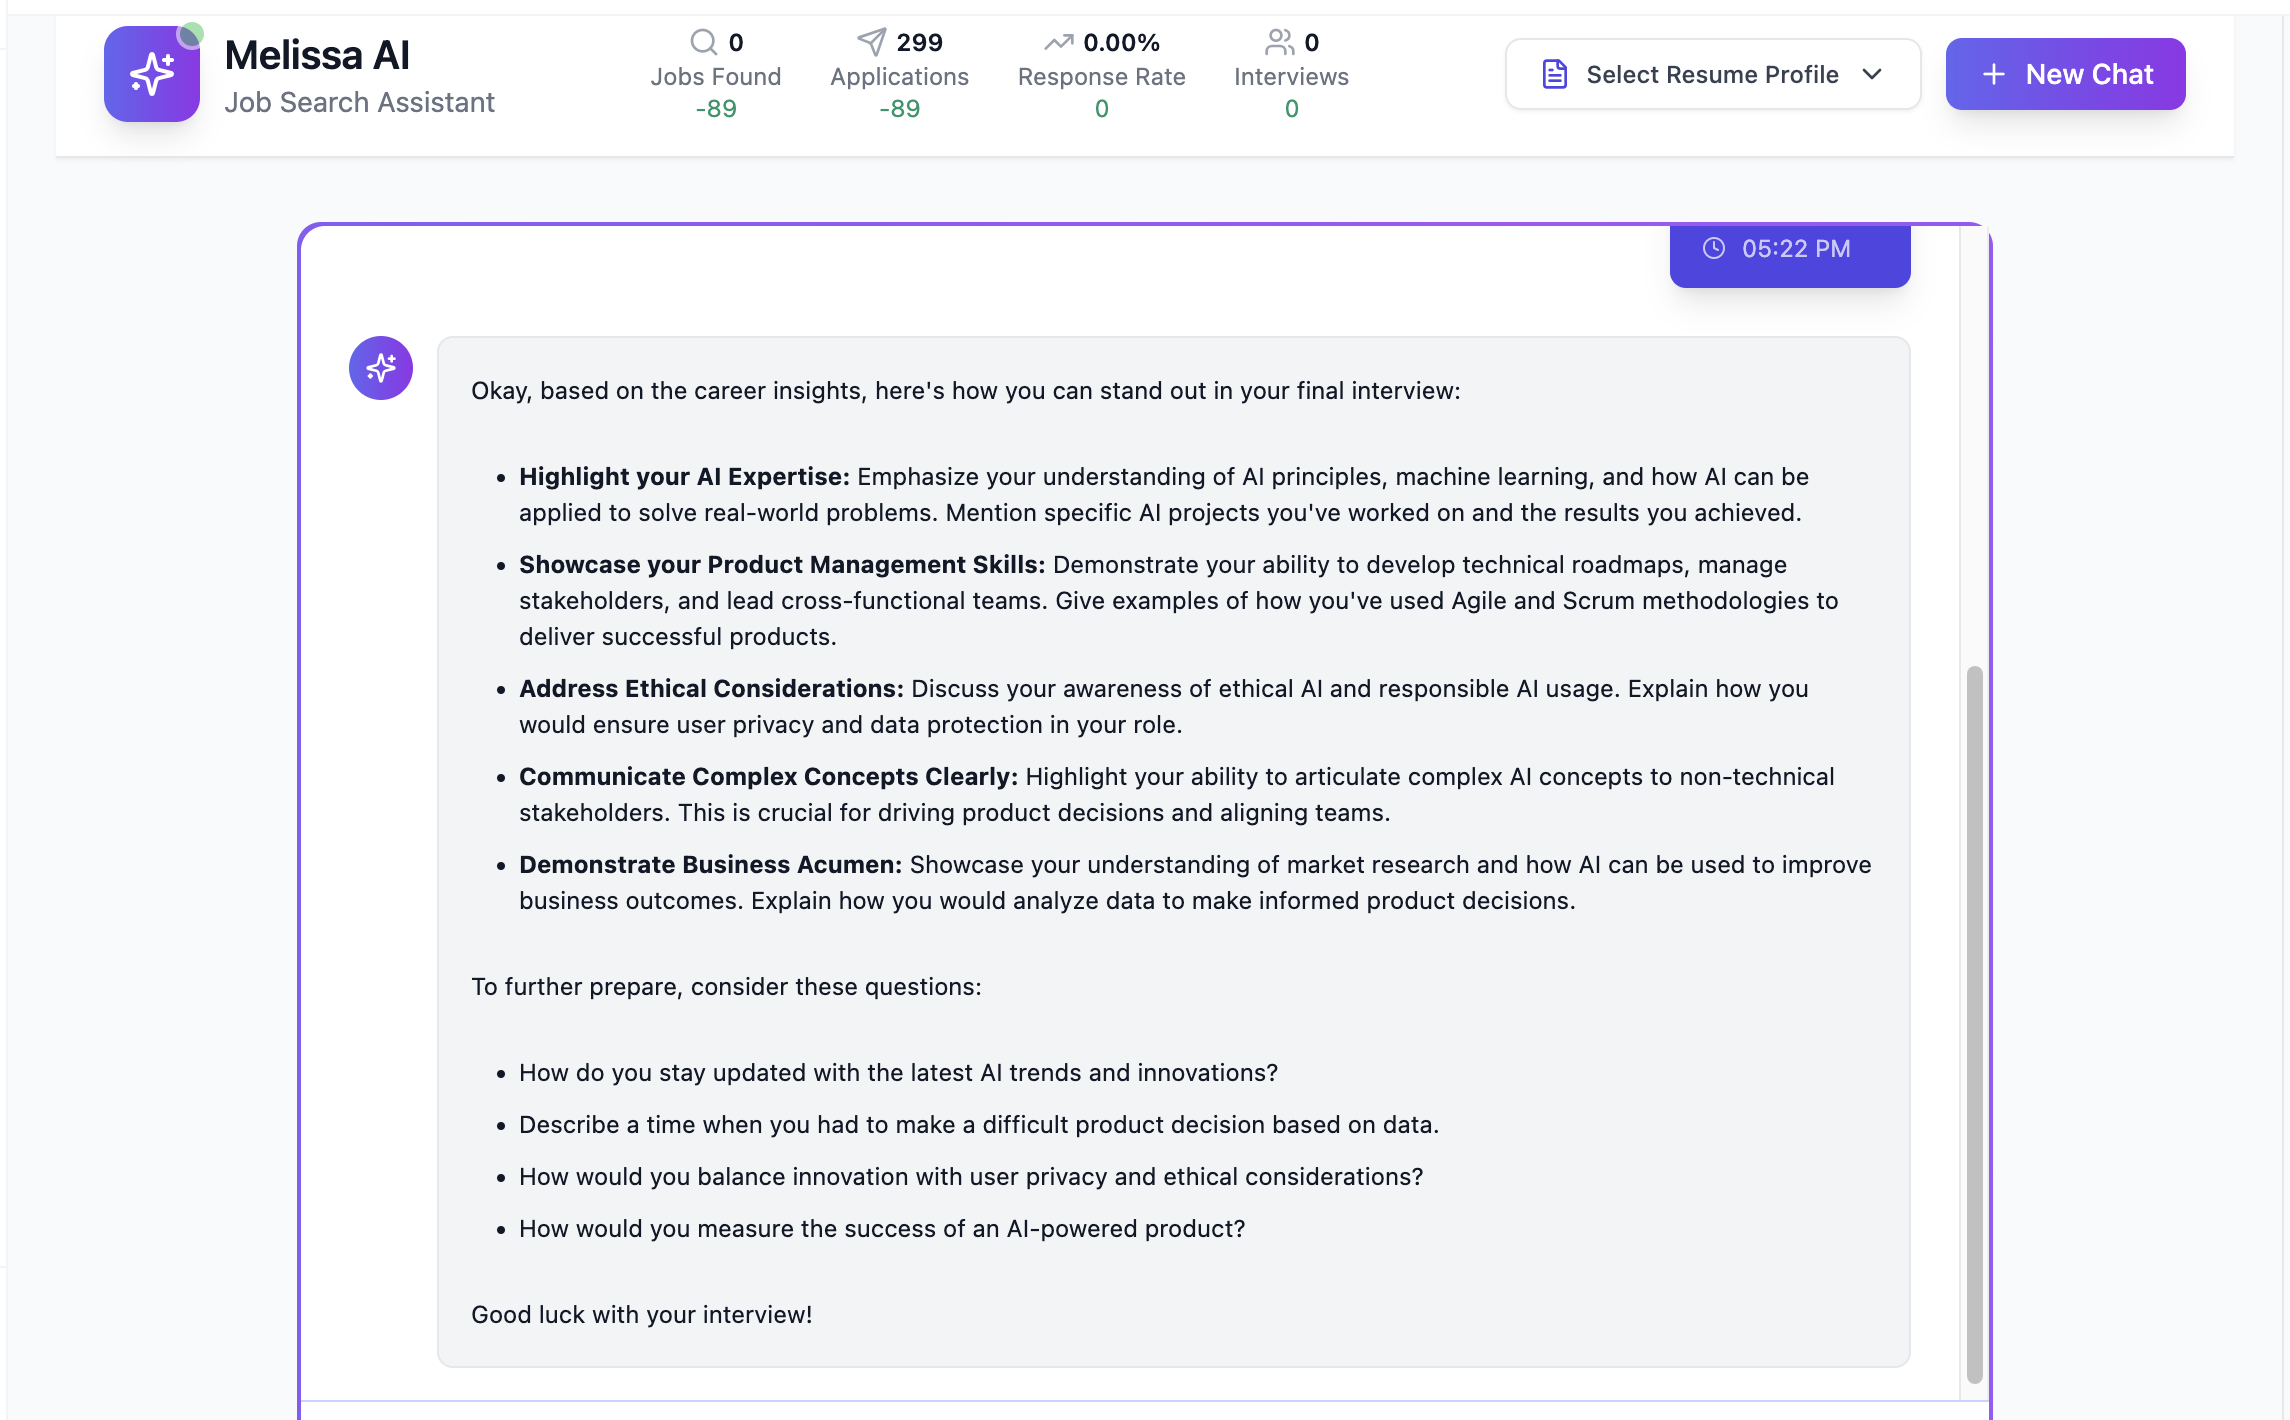Expand the resume profile chevron arrow

1872,74
